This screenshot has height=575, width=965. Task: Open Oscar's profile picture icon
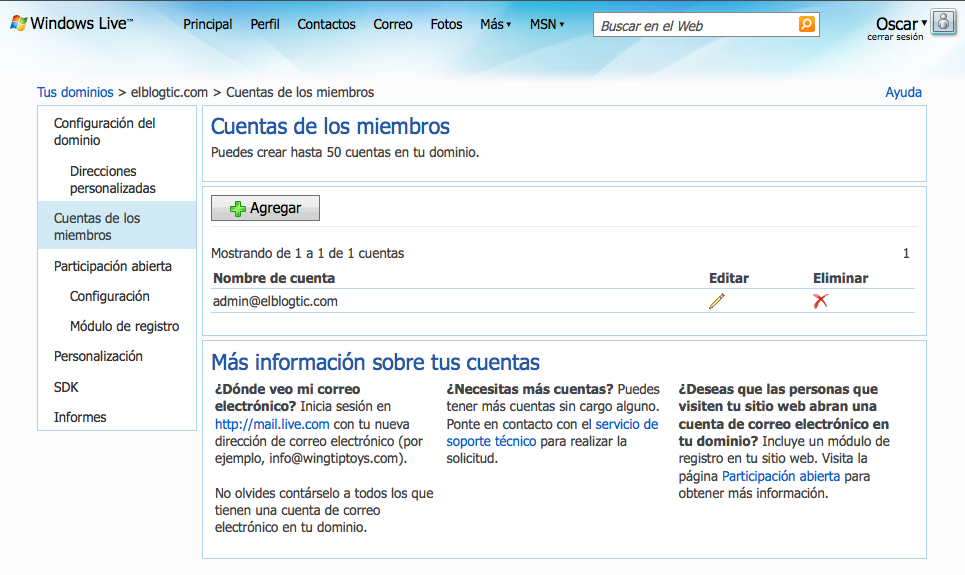(x=943, y=22)
